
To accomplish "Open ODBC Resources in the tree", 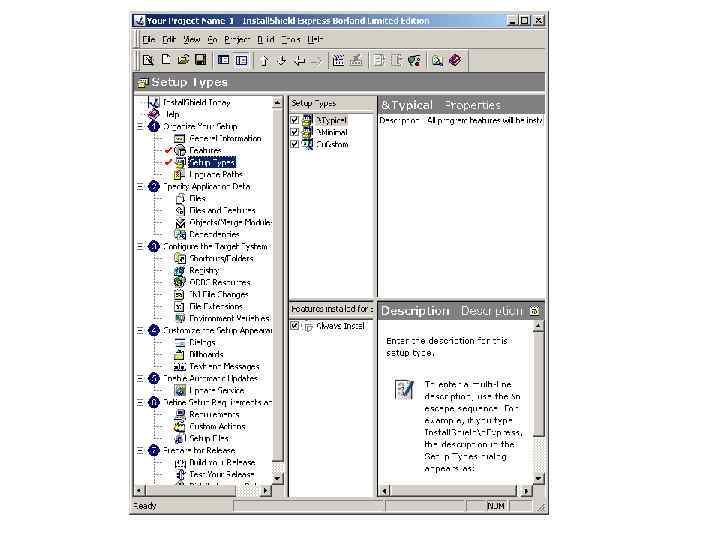I will [x=220, y=282].
